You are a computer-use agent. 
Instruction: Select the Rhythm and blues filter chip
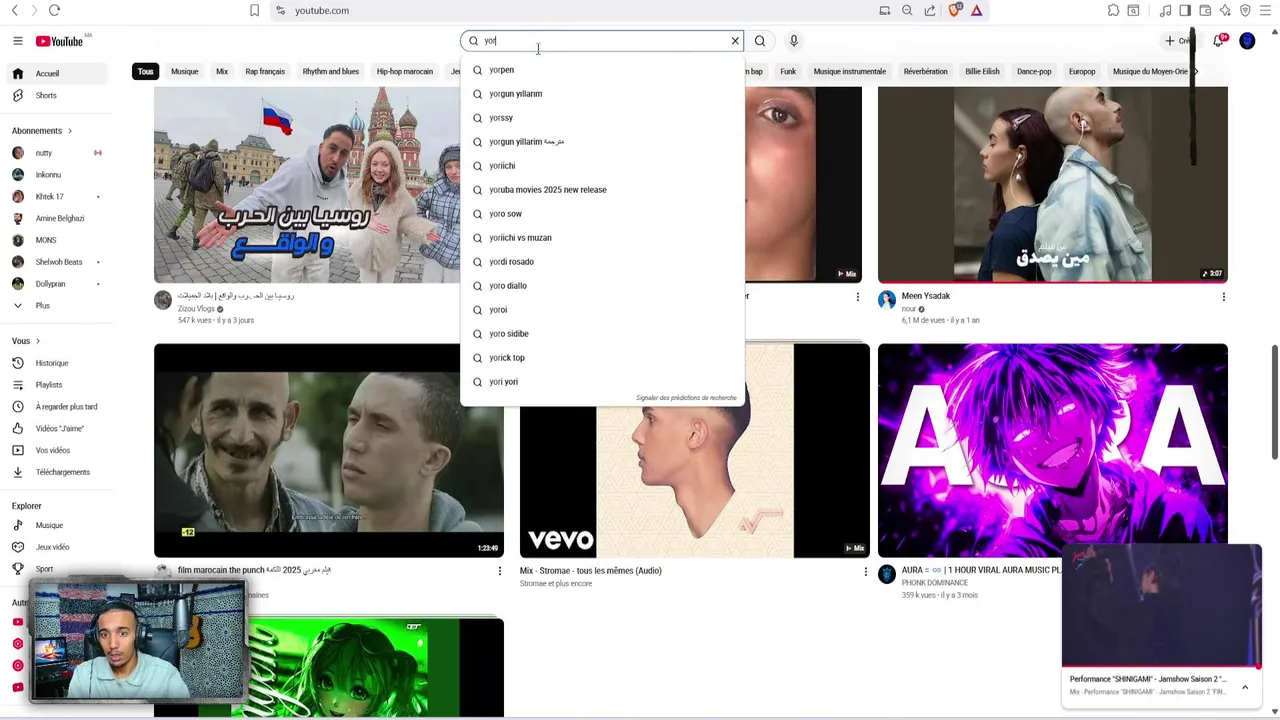(331, 72)
